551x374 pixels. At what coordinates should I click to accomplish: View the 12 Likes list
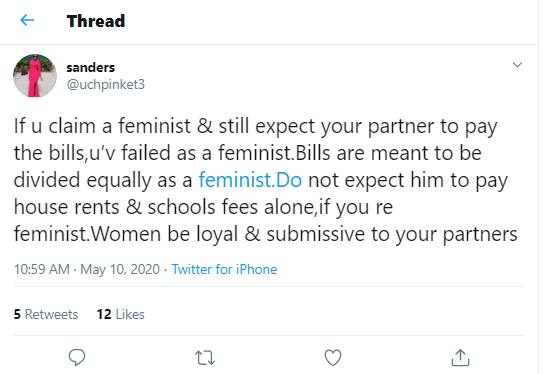click(x=121, y=314)
